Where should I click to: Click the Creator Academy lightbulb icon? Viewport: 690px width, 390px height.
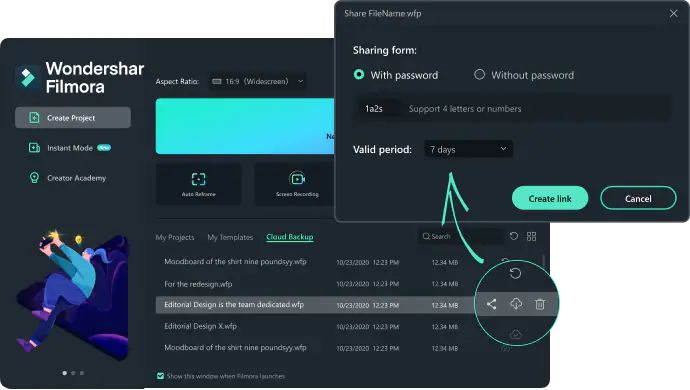(34, 178)
